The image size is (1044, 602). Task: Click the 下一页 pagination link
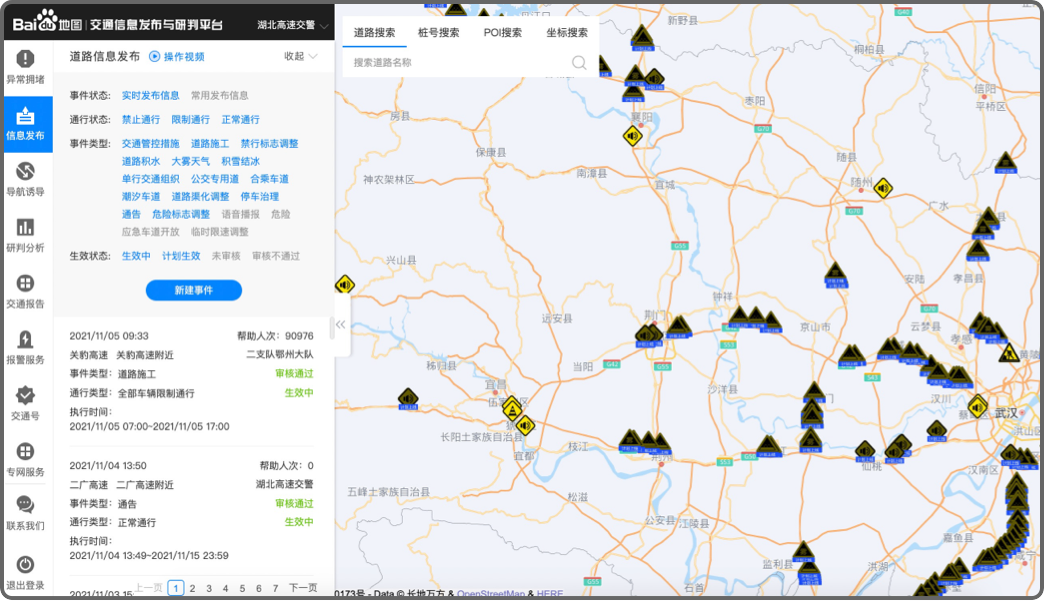(x=303, y=588)
